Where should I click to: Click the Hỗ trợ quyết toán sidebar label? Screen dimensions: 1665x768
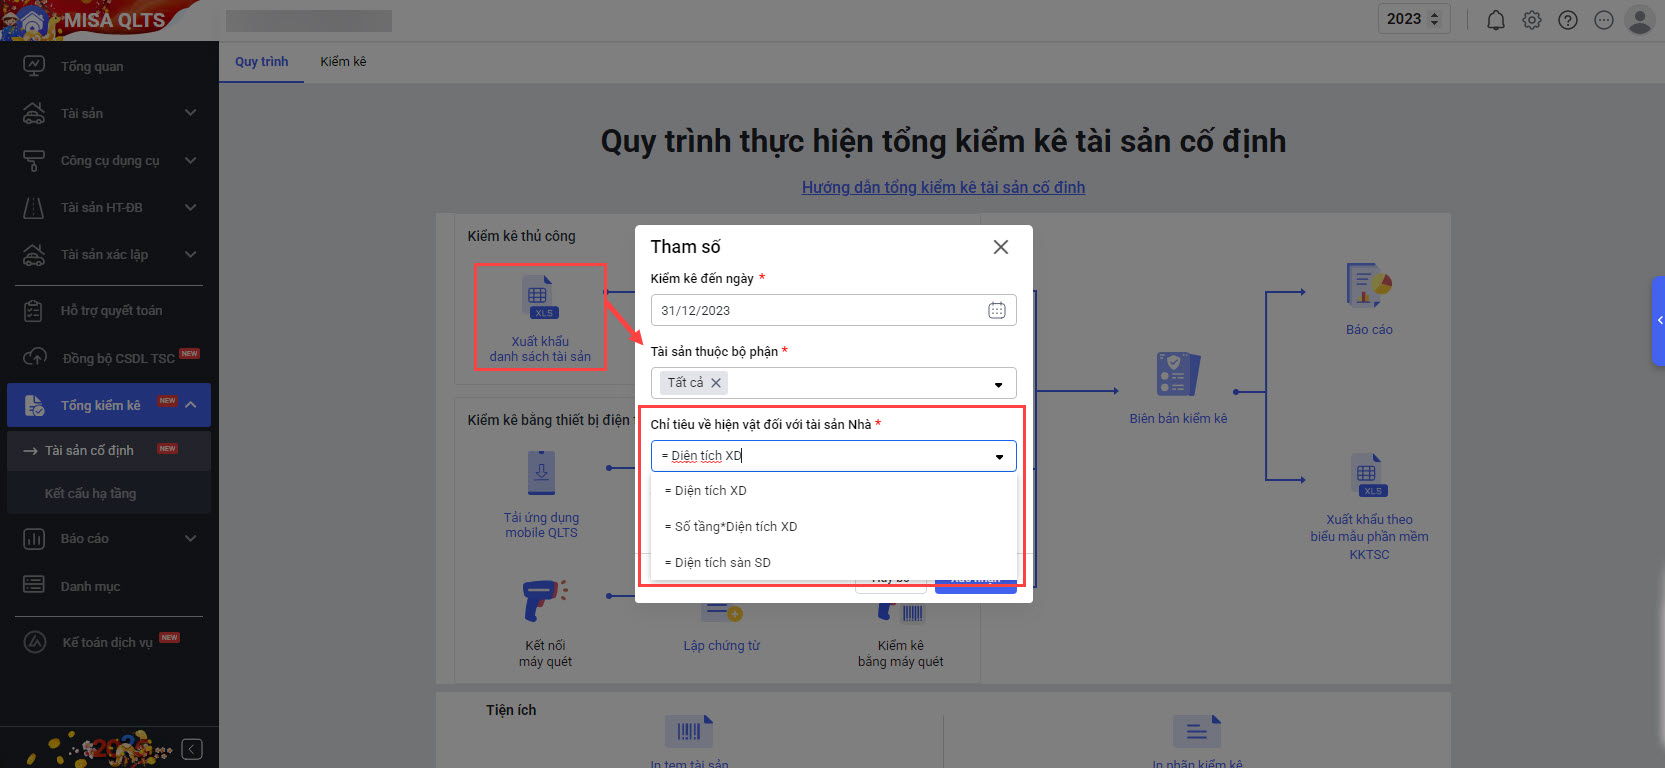(x=111, y=311)
